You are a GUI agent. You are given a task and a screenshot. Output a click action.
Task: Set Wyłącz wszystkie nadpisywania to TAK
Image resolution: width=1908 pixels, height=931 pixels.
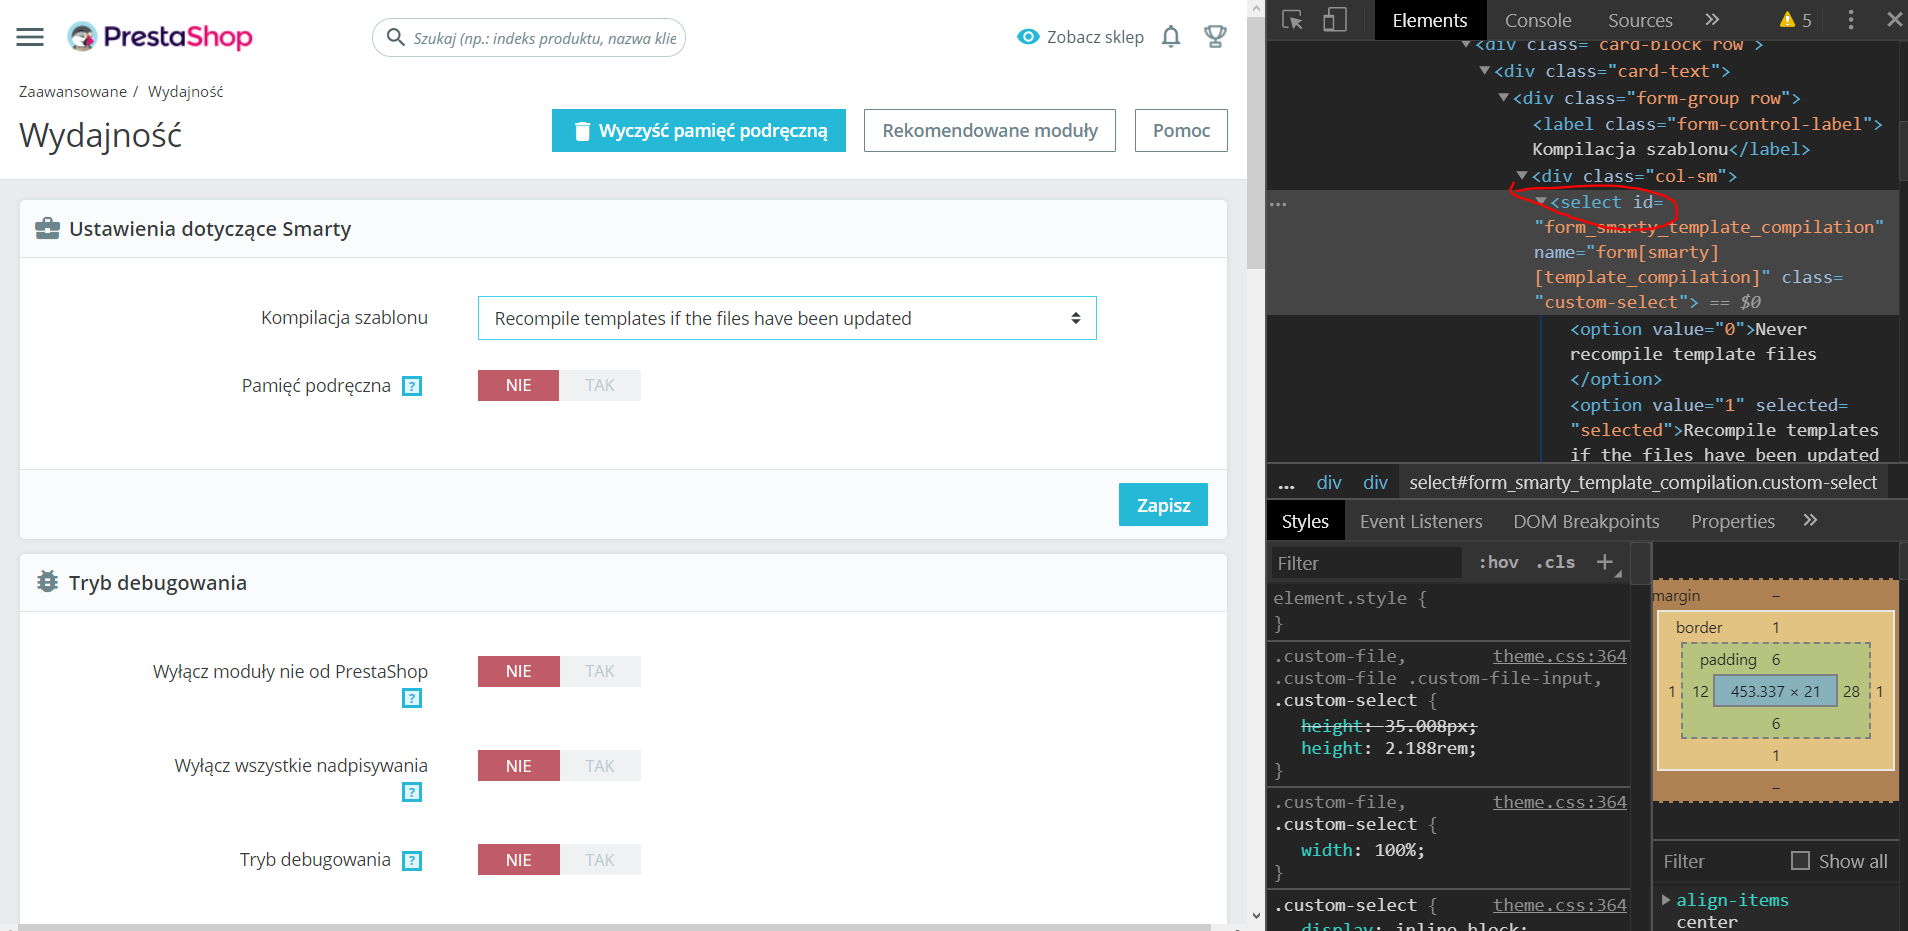600,766
